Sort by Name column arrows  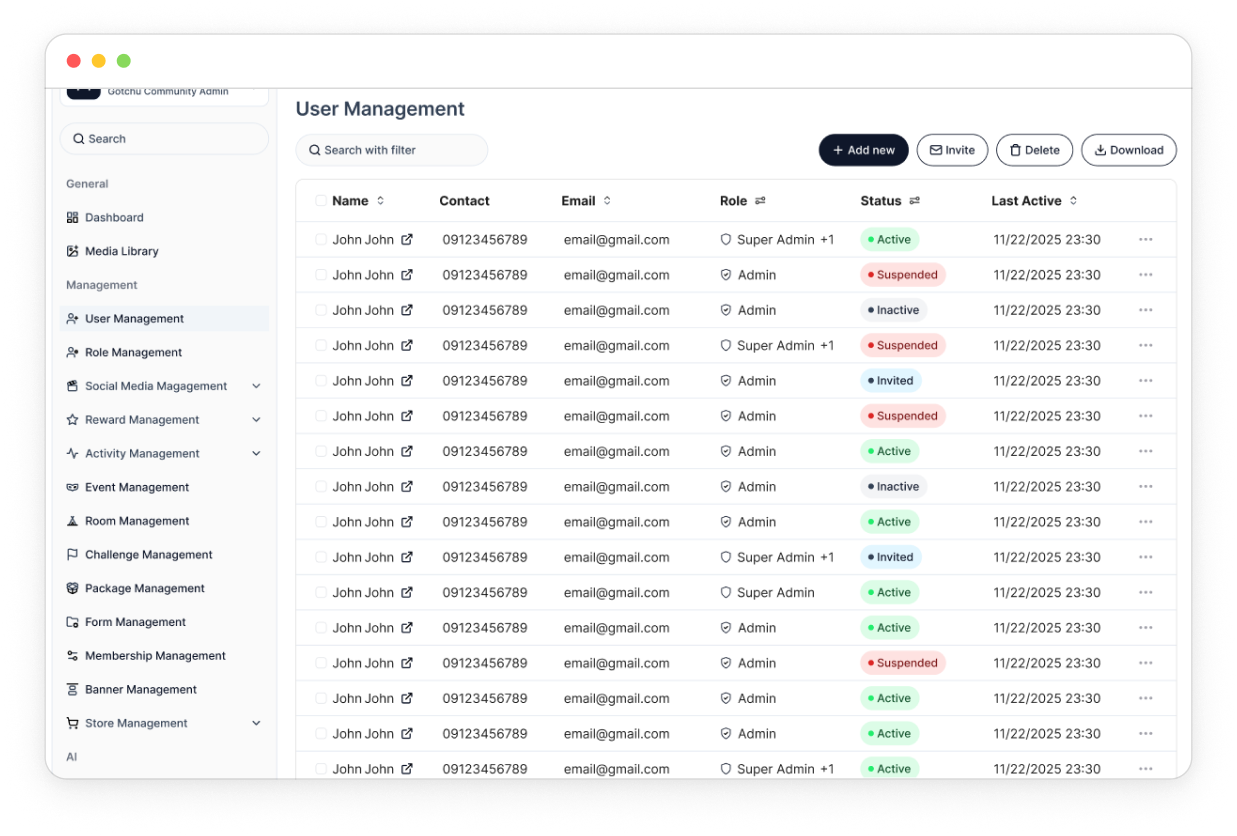(380, 201)
